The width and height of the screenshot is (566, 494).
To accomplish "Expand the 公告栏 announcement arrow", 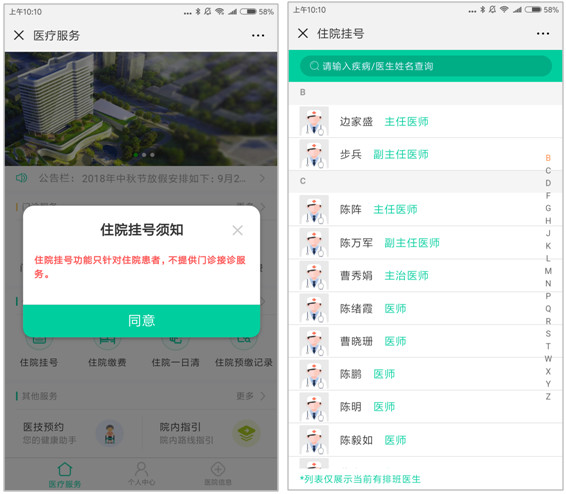I will click(x=262, y=178).
